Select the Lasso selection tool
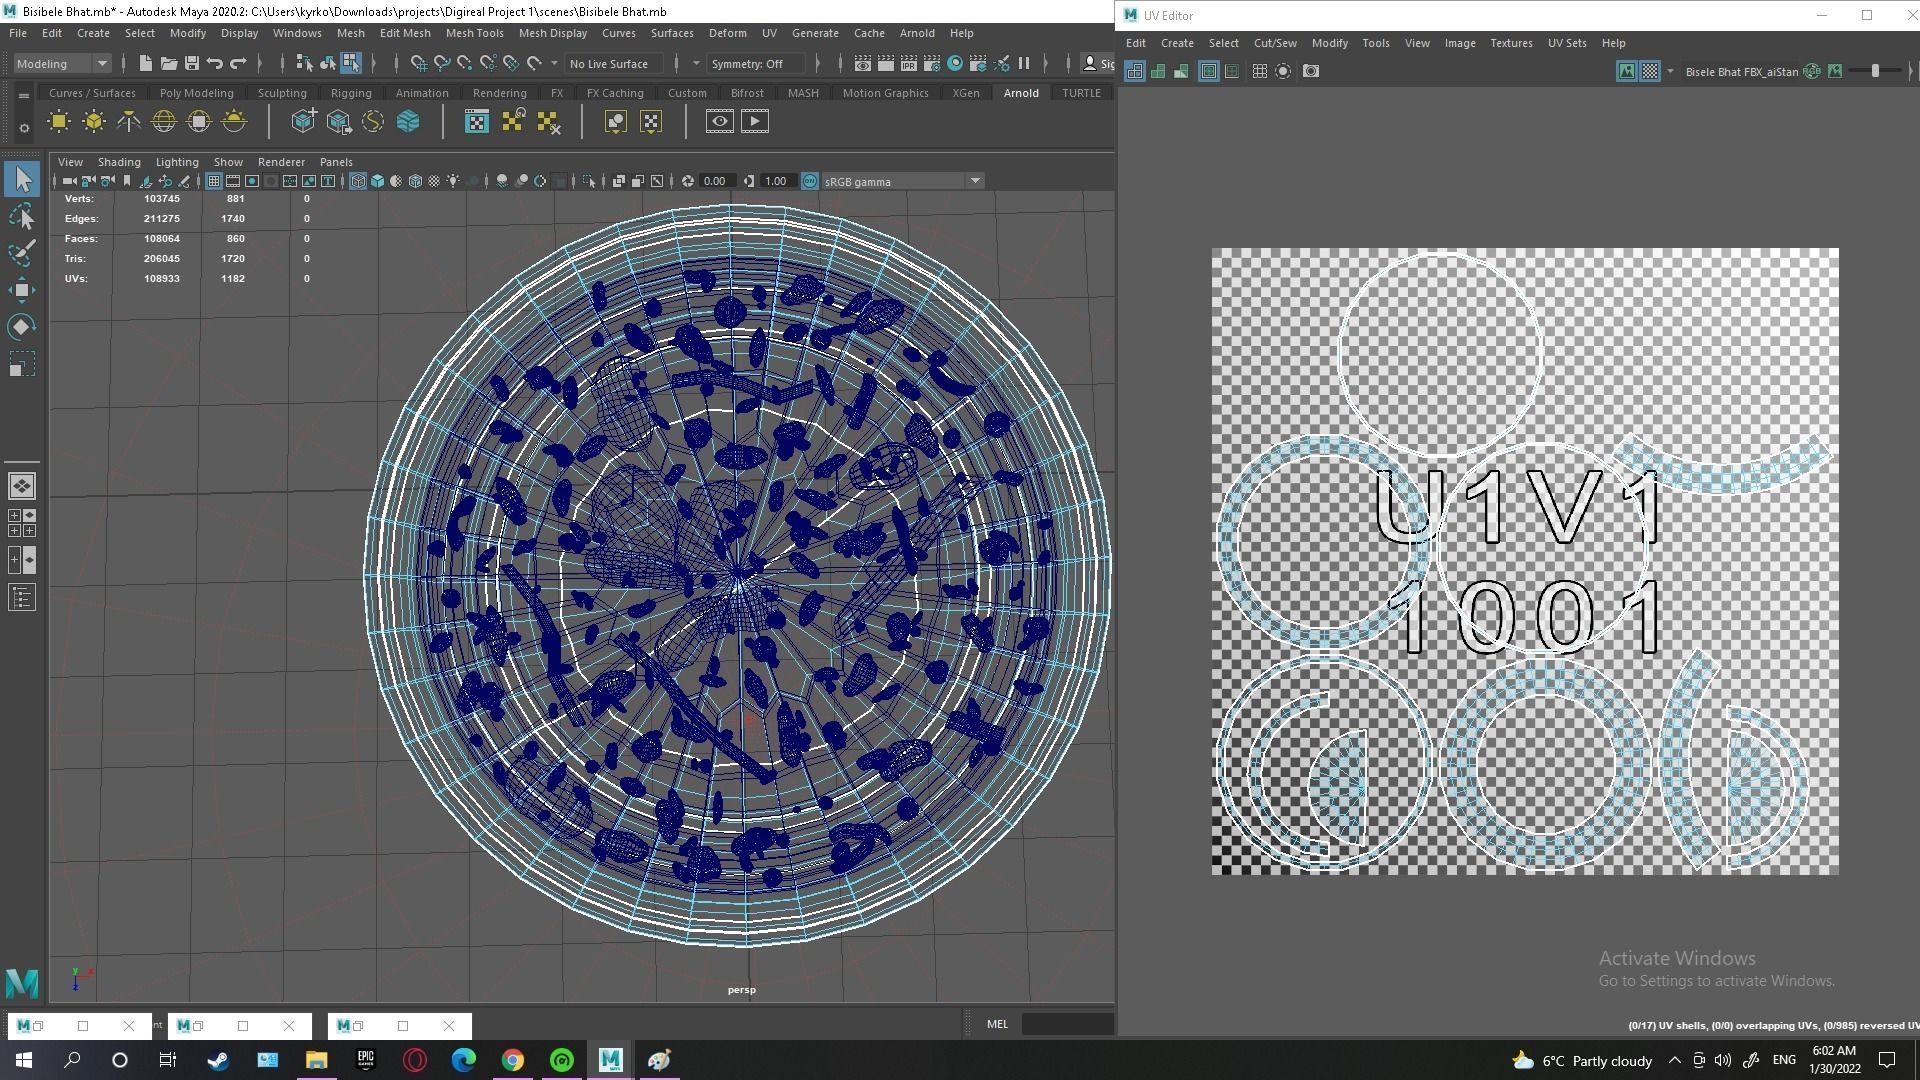The width and height of the screenshot is (1920, 1080). pyautogui.click(x=22, y=216)
